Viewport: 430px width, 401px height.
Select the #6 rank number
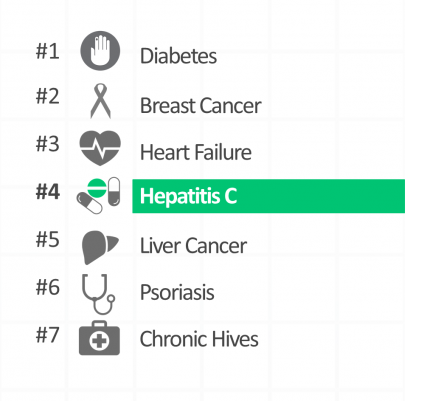[x=48, y=287]
